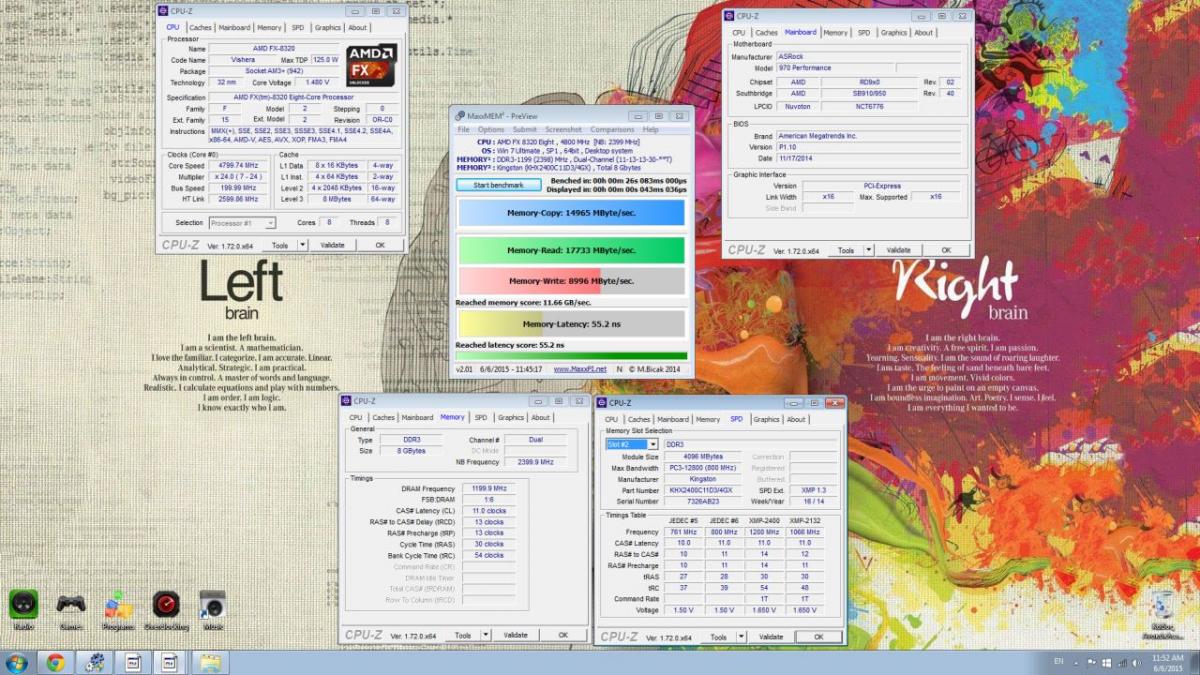
Task: Click the Memory-Read result bar
Action: coord(571,250)
